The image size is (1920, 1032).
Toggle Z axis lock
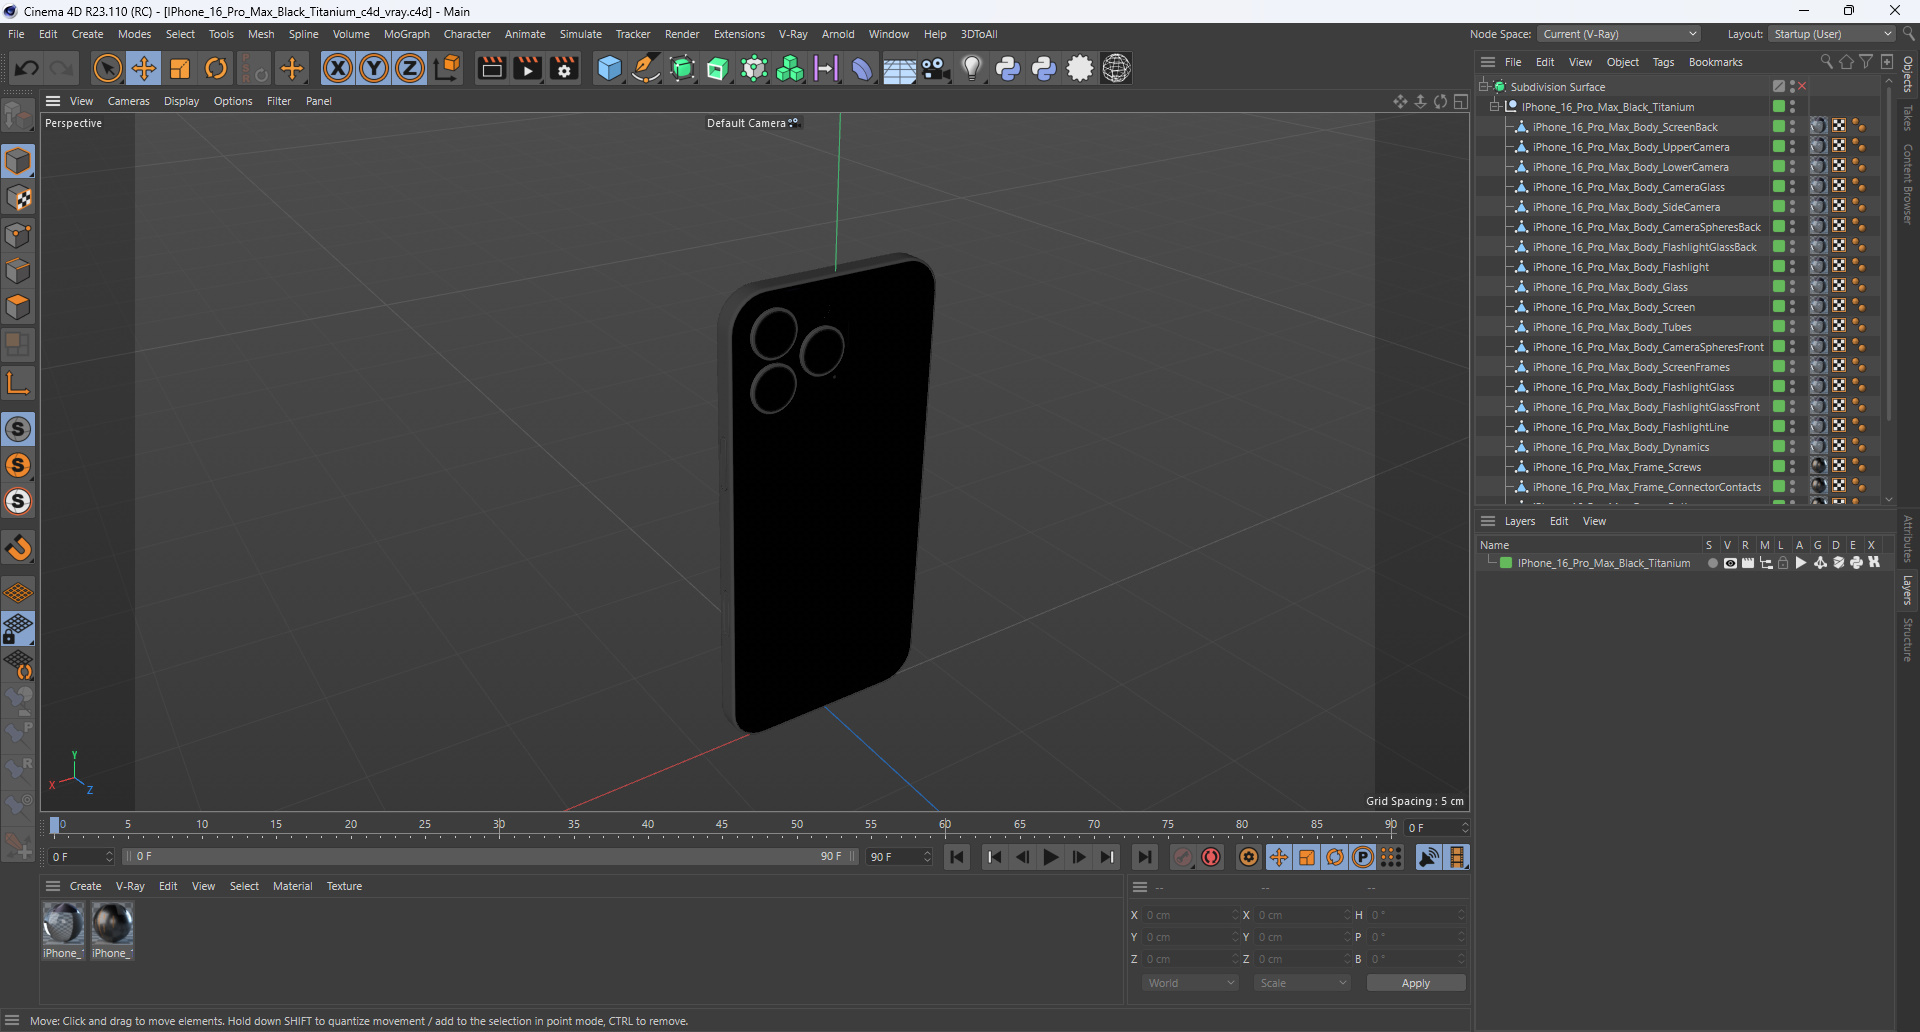tap(410, 69)
